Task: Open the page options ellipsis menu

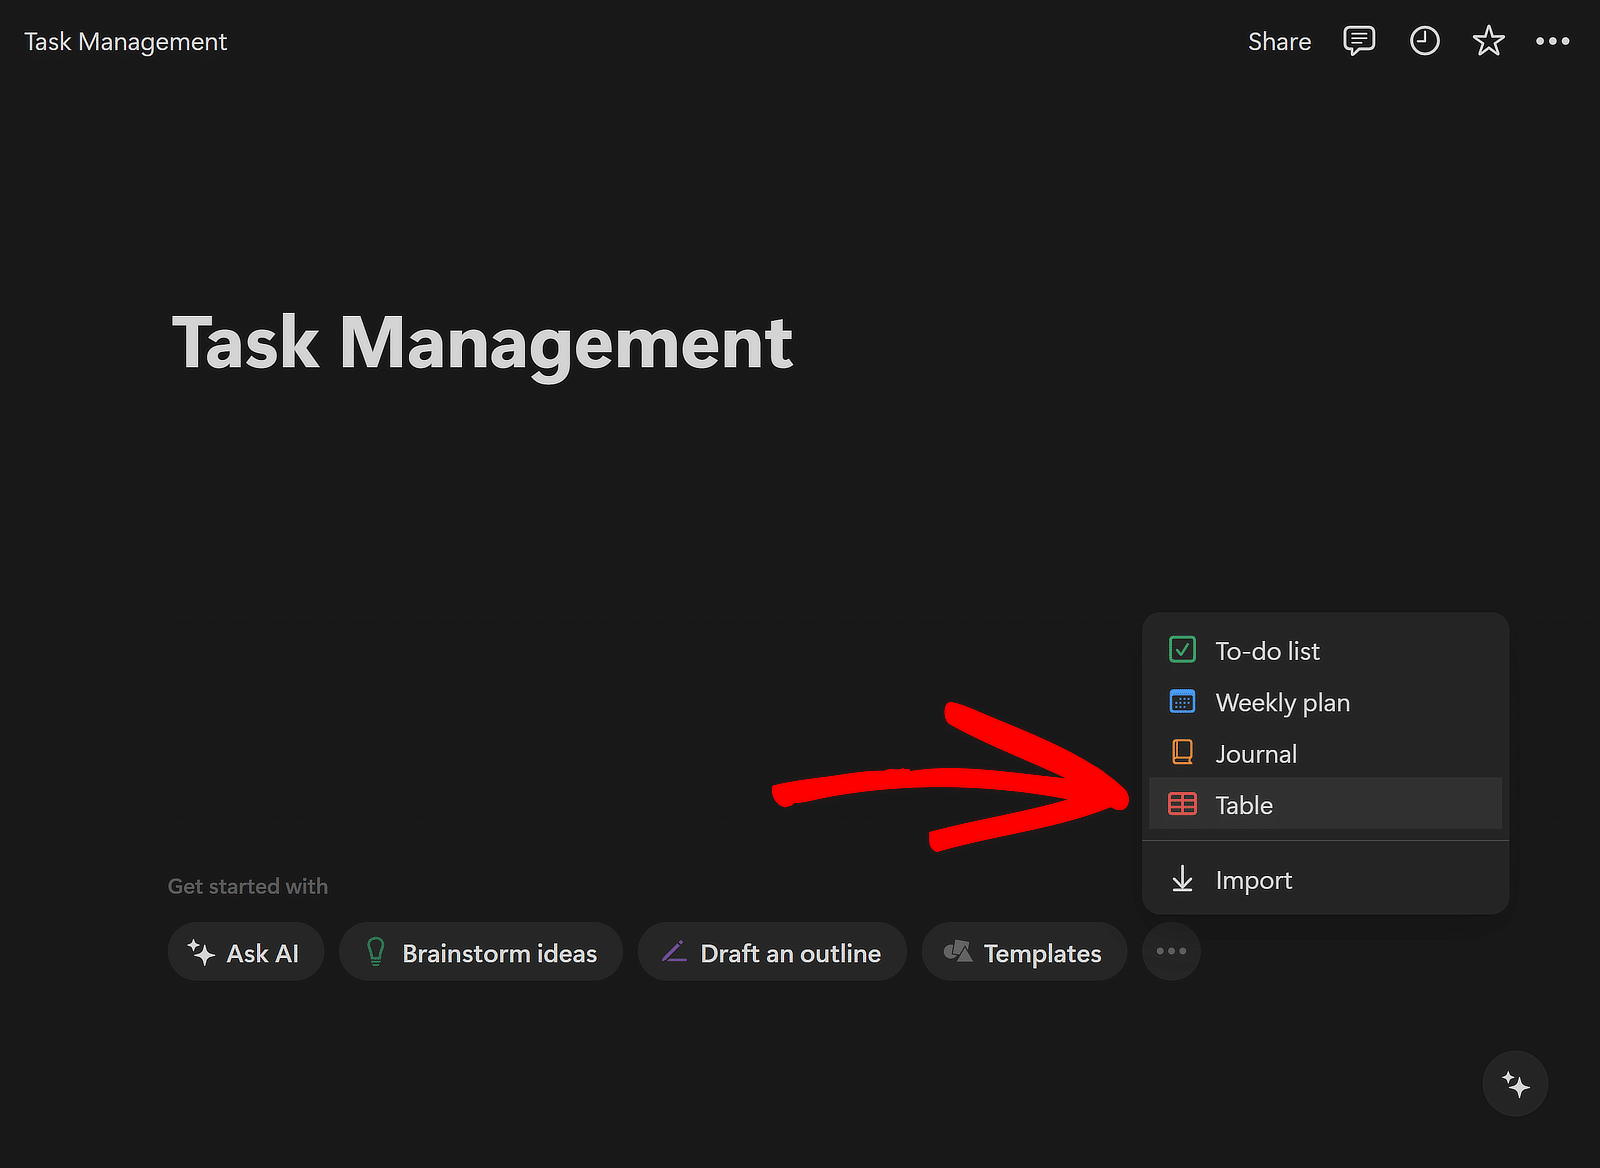Action: tap(1553, 41)
